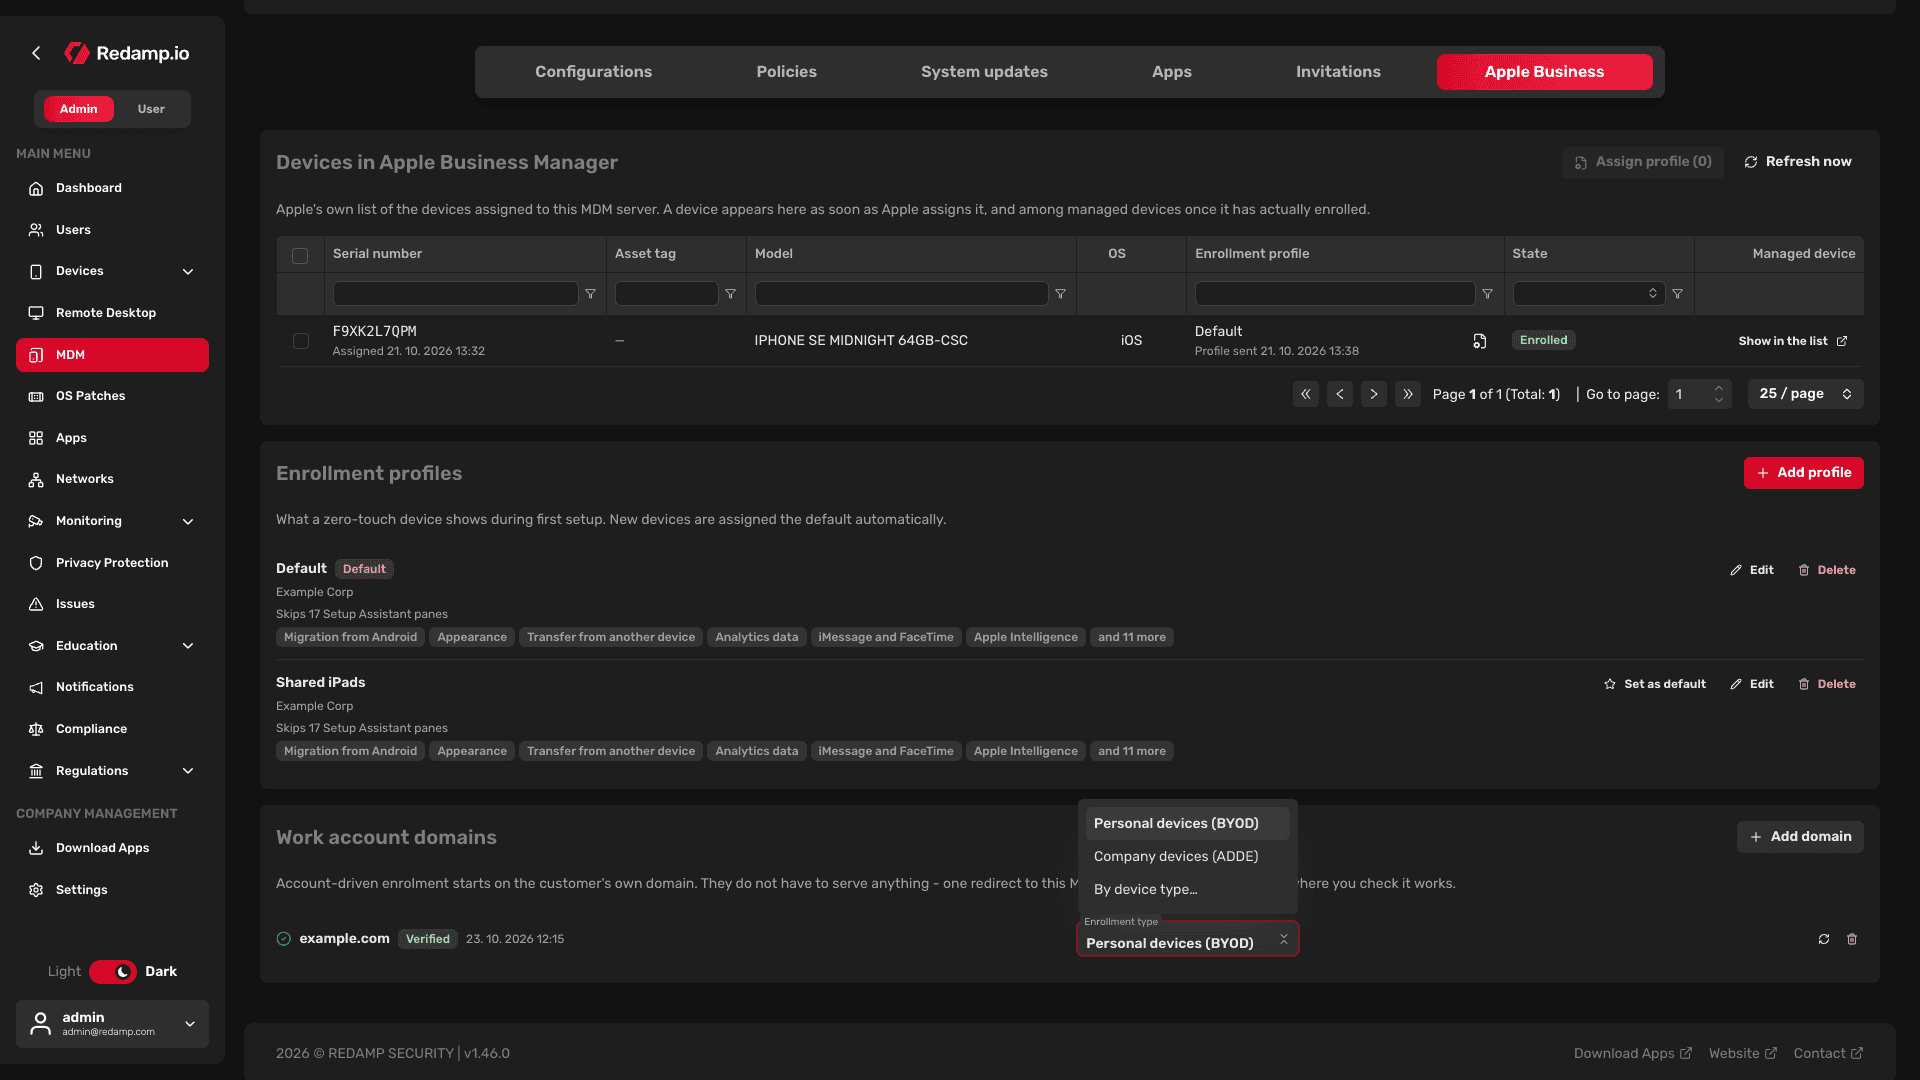Expand the Education sidebar submenu
Screen dimensions: 1920x1080
(188, 646)
